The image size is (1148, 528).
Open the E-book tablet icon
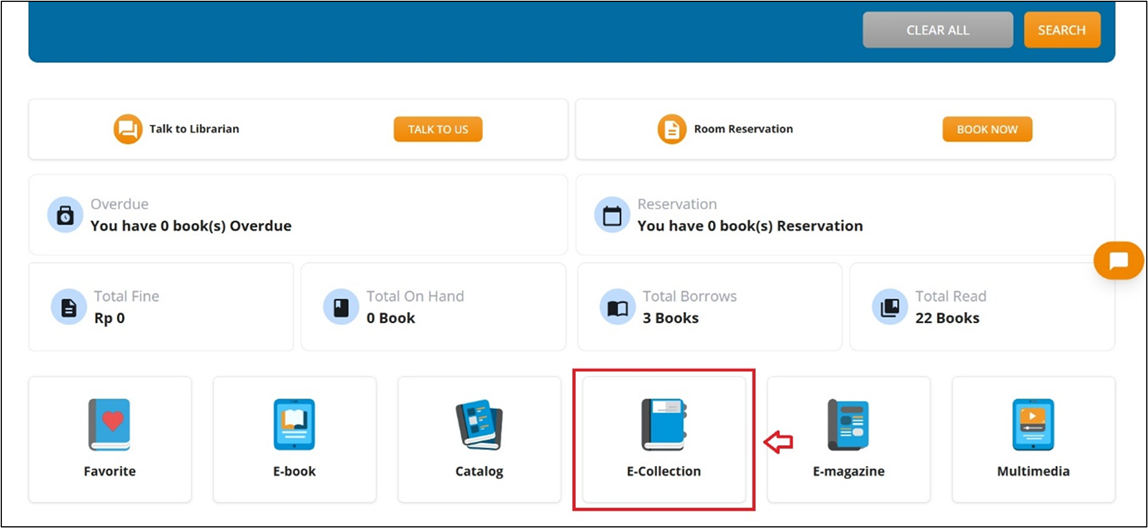(294, 425)
